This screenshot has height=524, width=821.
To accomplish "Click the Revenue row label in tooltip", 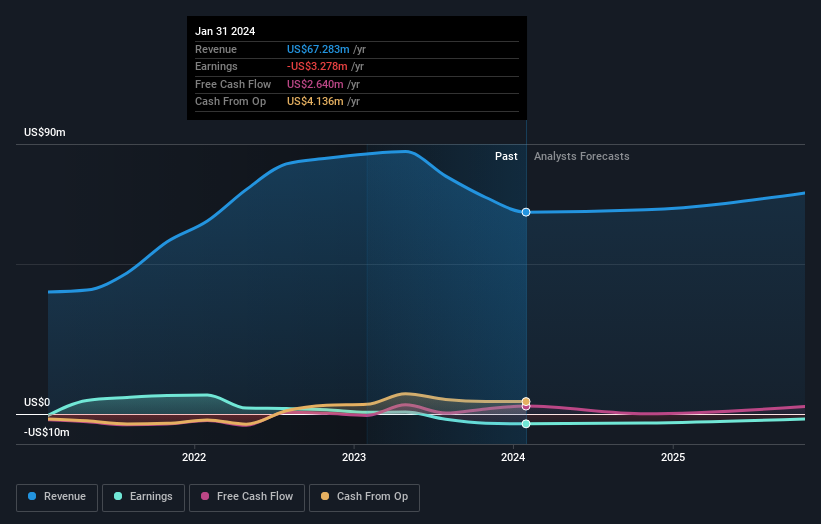I will coord(216,49).
